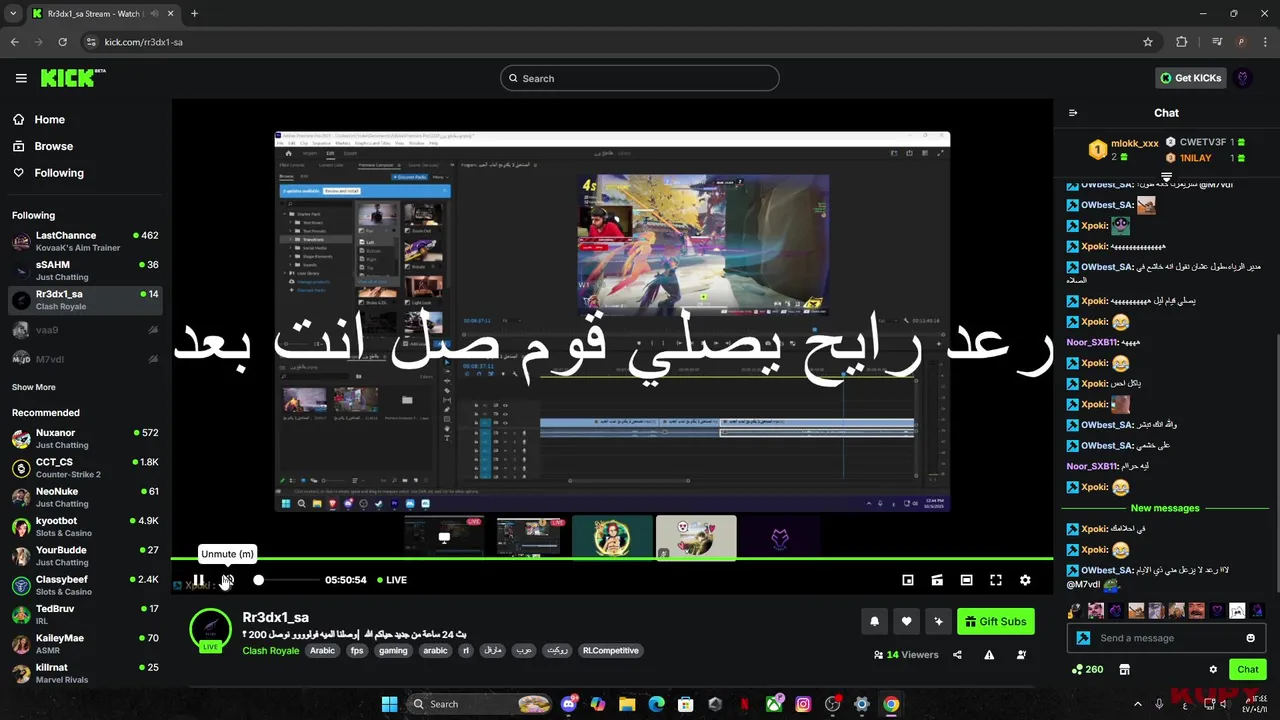Follow channel with heart button
The width and height of the screenshot is (1280, 720).
[x=906, y=621]
